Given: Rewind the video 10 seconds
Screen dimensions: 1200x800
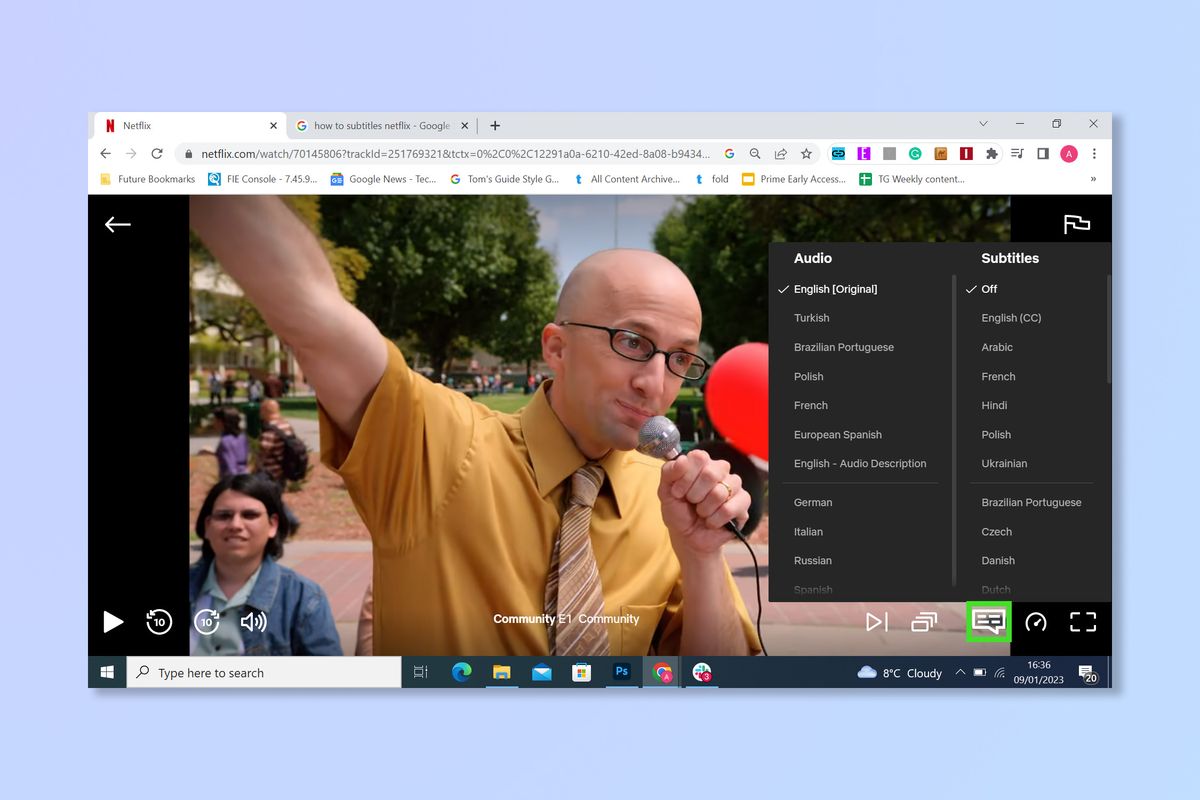Looking at the screenshot, I should [159, 621].
